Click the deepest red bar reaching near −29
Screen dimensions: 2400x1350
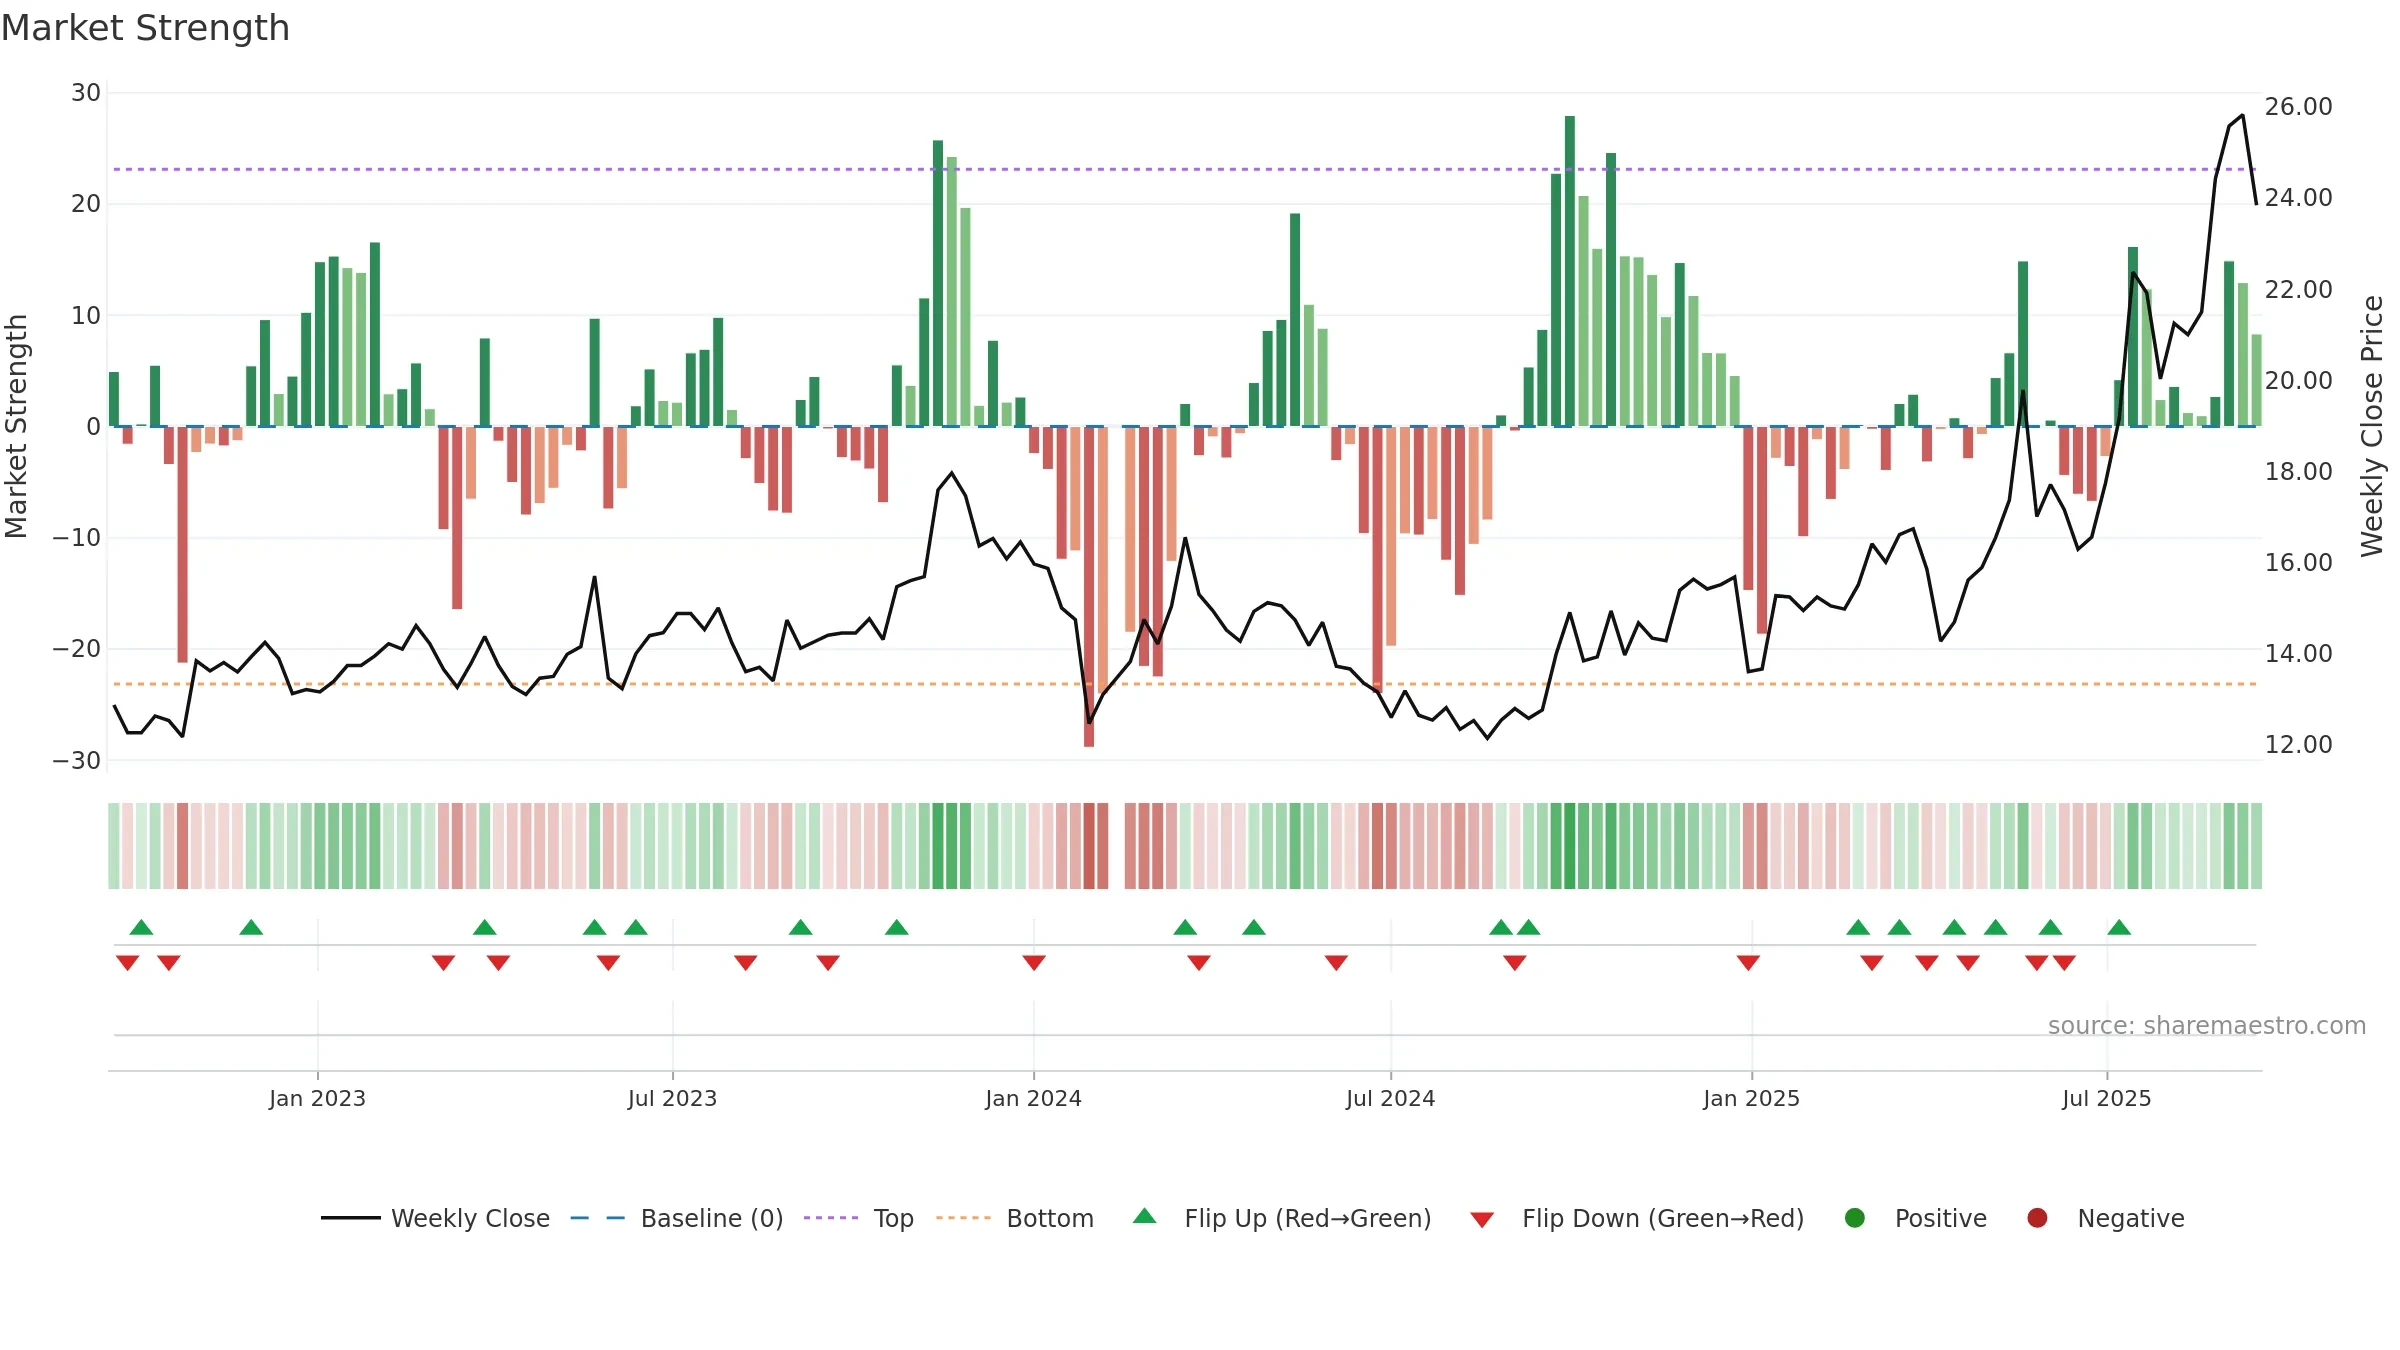click(x=1089, y=586)
